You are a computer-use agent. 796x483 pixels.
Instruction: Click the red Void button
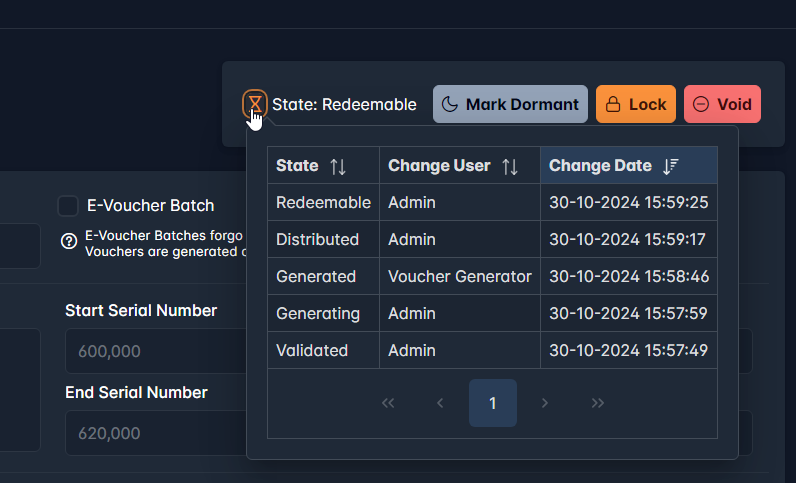[x=722, y=104]
